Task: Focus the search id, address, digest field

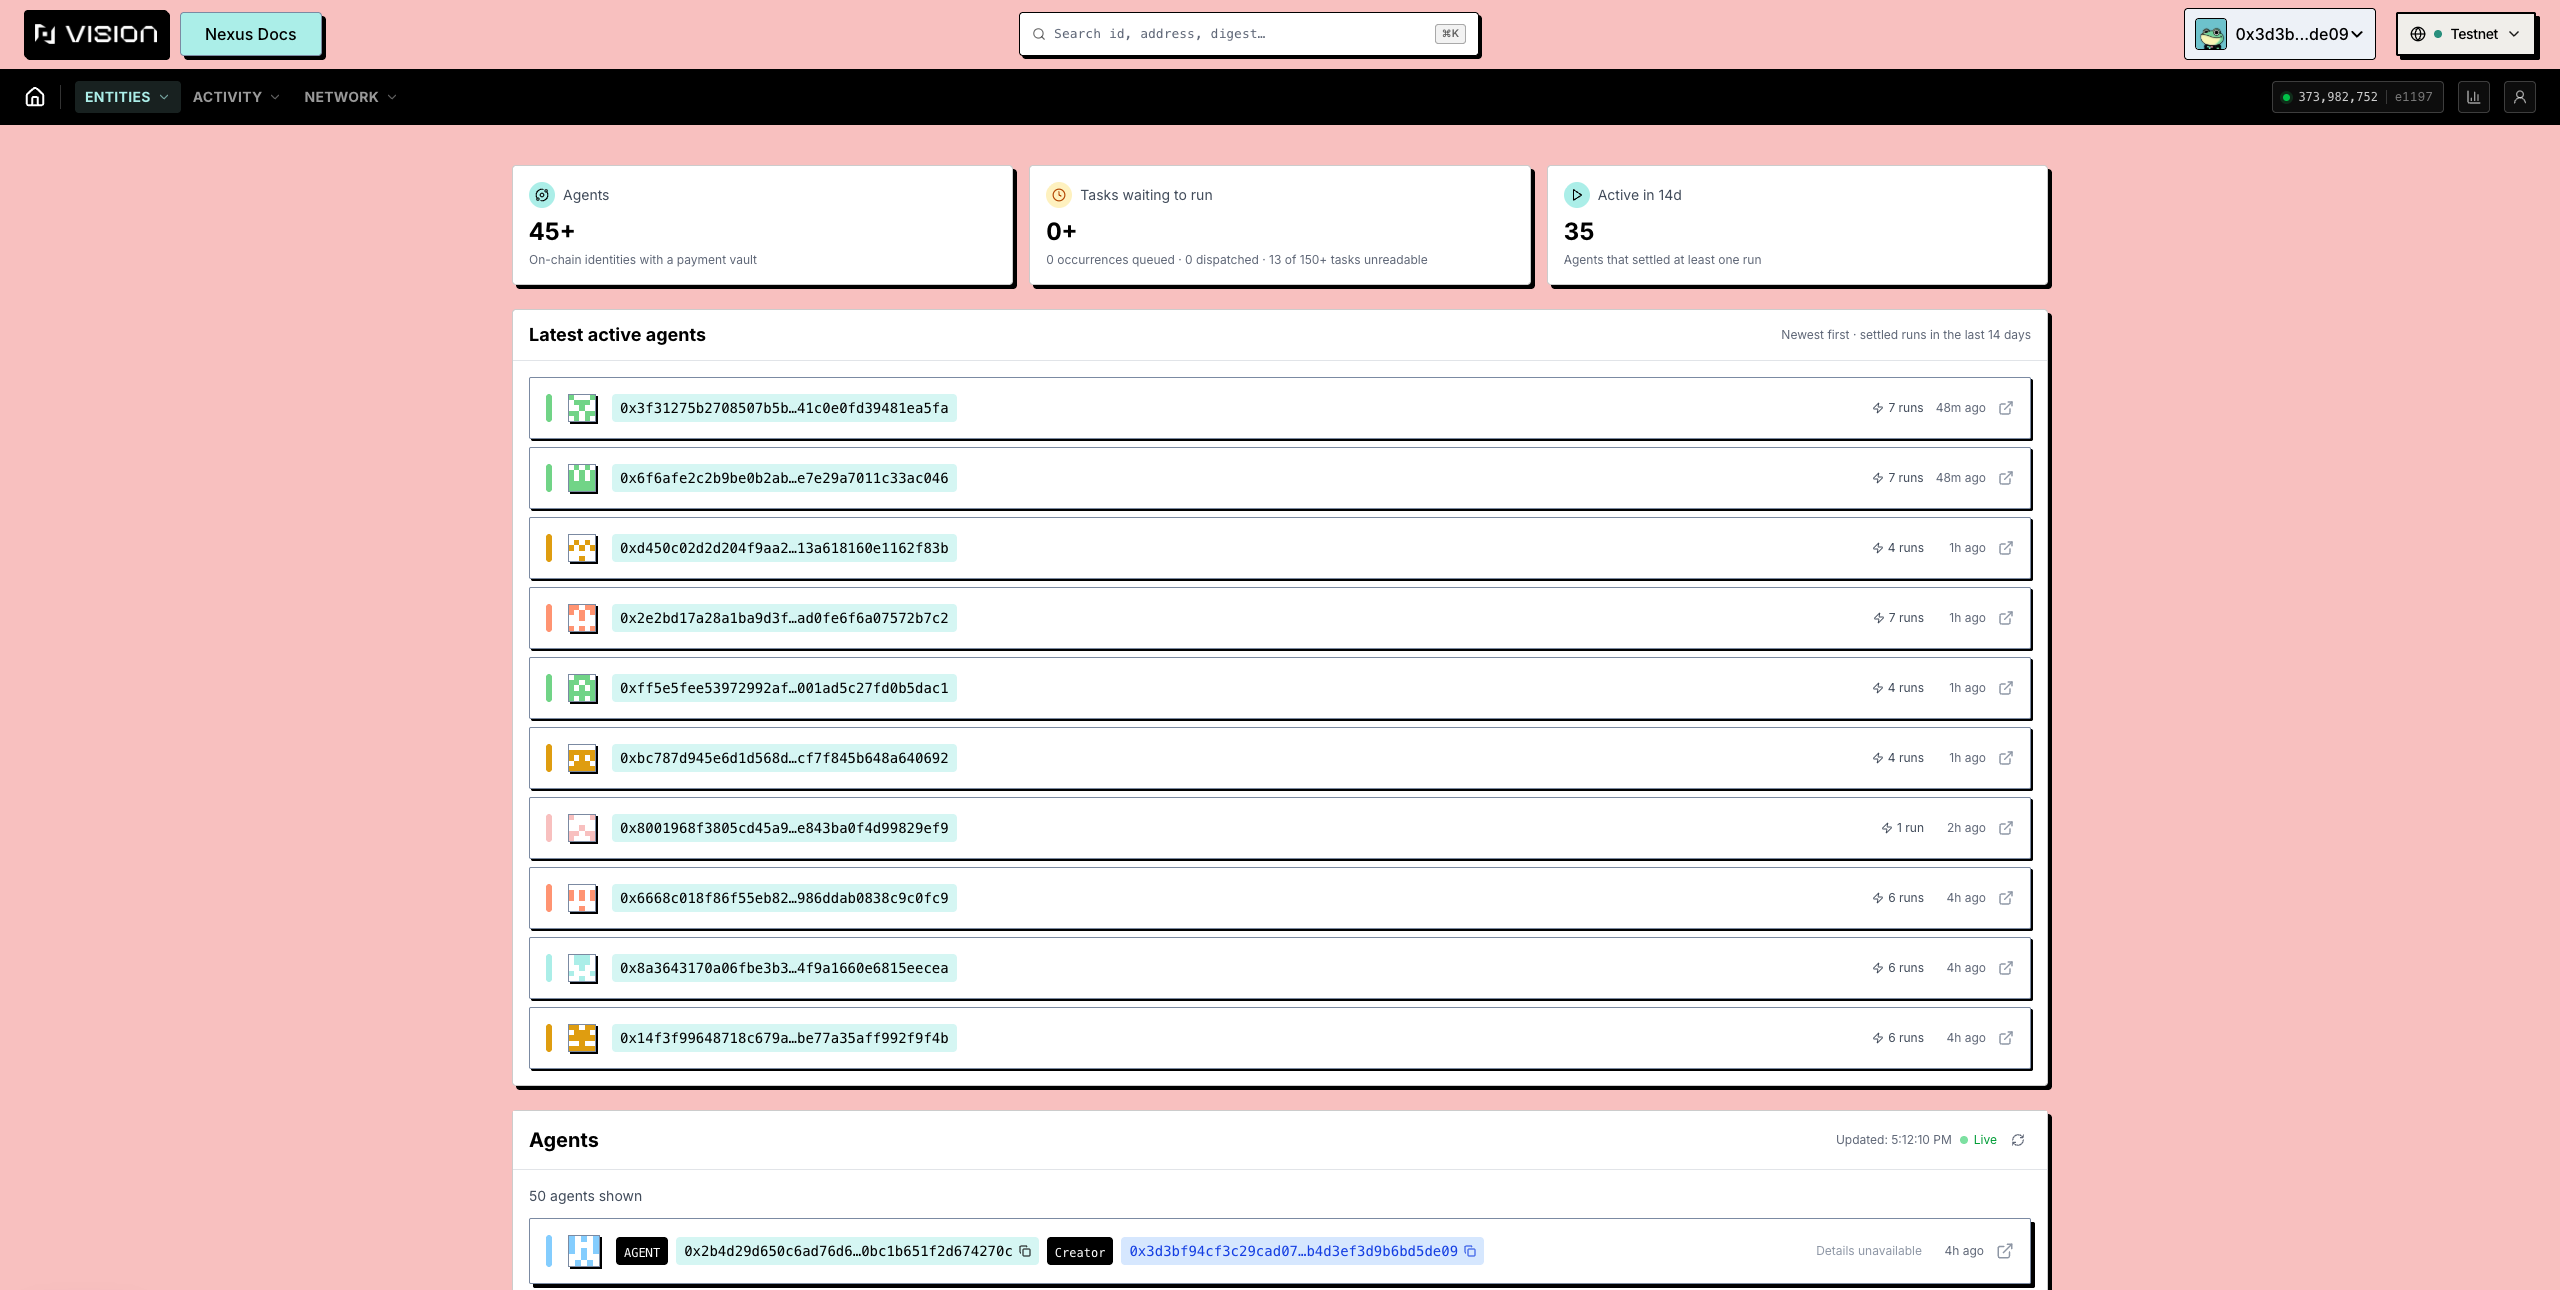Action: coord(1248,34)
